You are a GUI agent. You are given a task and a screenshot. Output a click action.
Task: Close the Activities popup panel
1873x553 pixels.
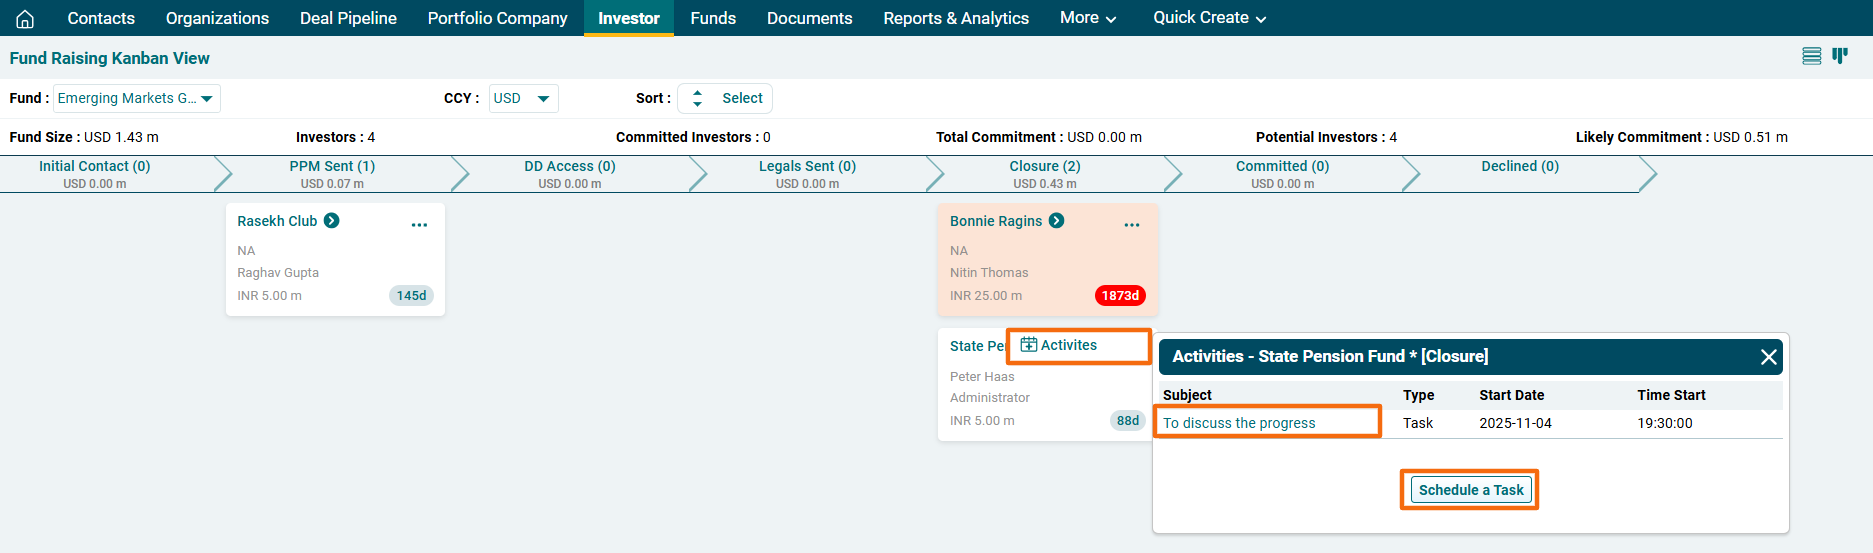1768,357
